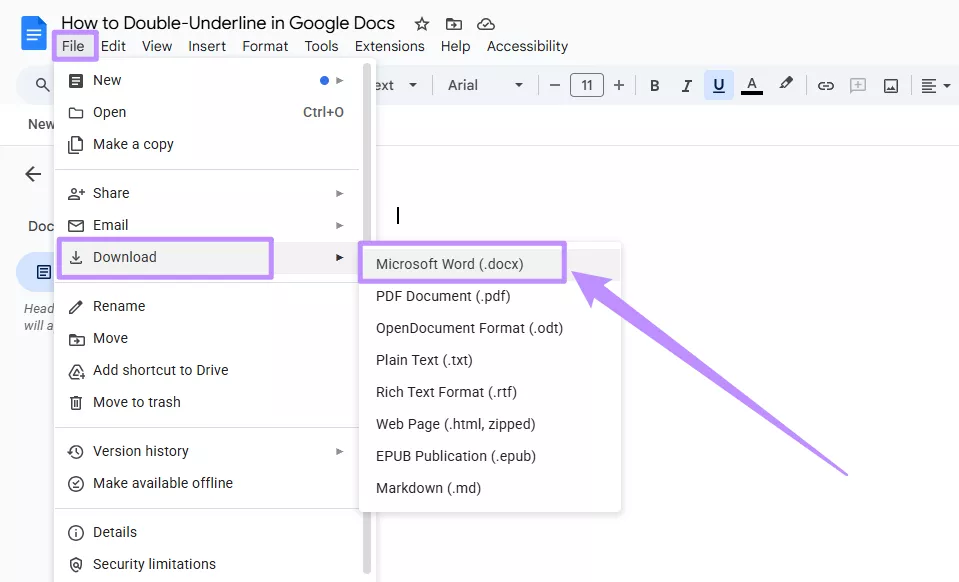Toggle underline formatting
The width and height of the screenshot is (959, 582).
click(718, 85)
